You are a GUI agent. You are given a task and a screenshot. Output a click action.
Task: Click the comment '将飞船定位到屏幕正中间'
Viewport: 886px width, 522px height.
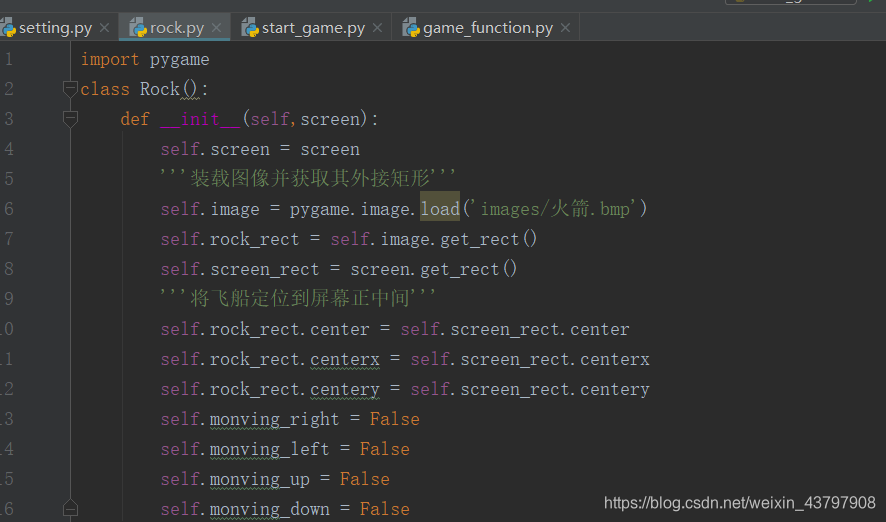299,298
